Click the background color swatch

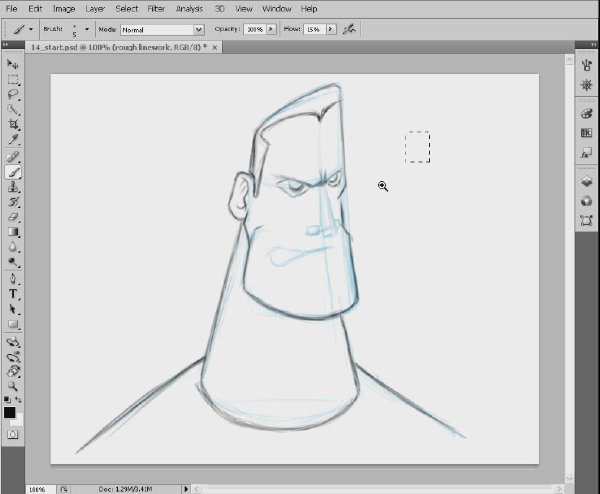tap(18, 421)
